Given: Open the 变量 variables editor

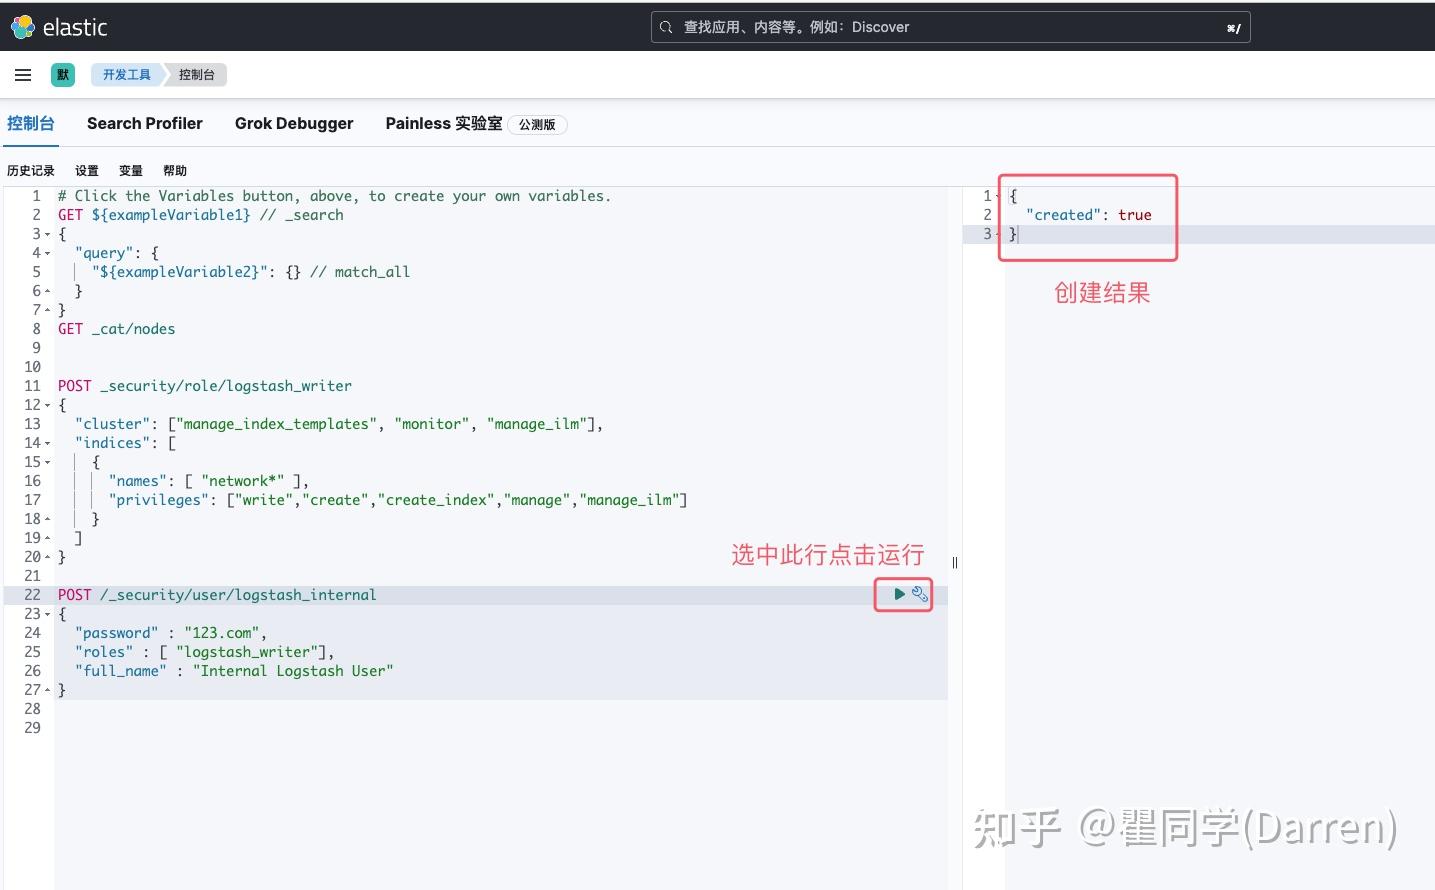Looking at the screenshot, I should pos(130,170).
